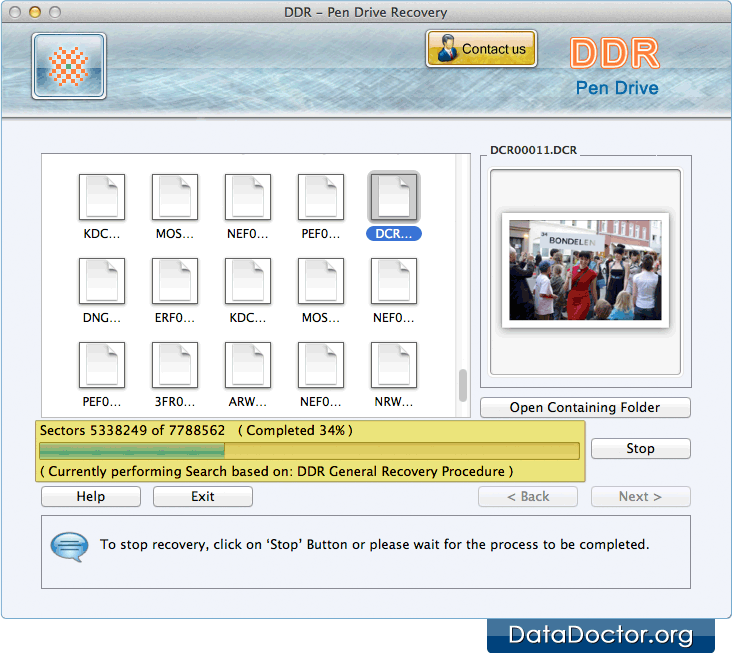Click the Back button
732x653 pixels.
coord(528,497)
